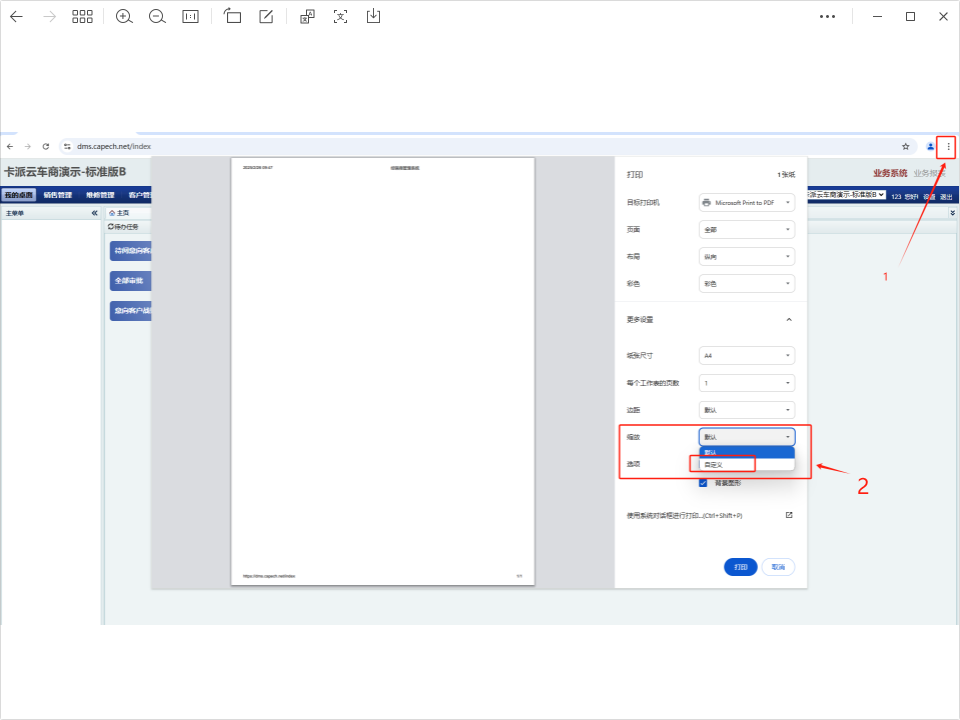Save the image with download icon
960x720 pixels.
pyautogui.click(x=373, y=17)
